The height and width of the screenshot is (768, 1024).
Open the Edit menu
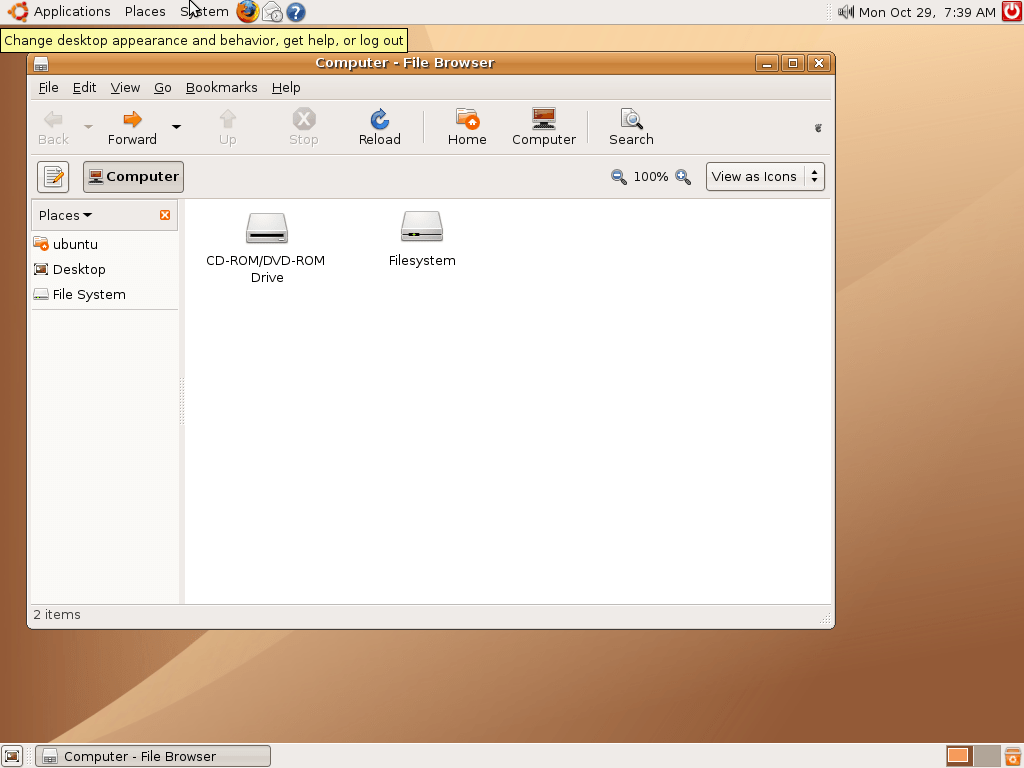pyautogui.click(x=84, y=88)
